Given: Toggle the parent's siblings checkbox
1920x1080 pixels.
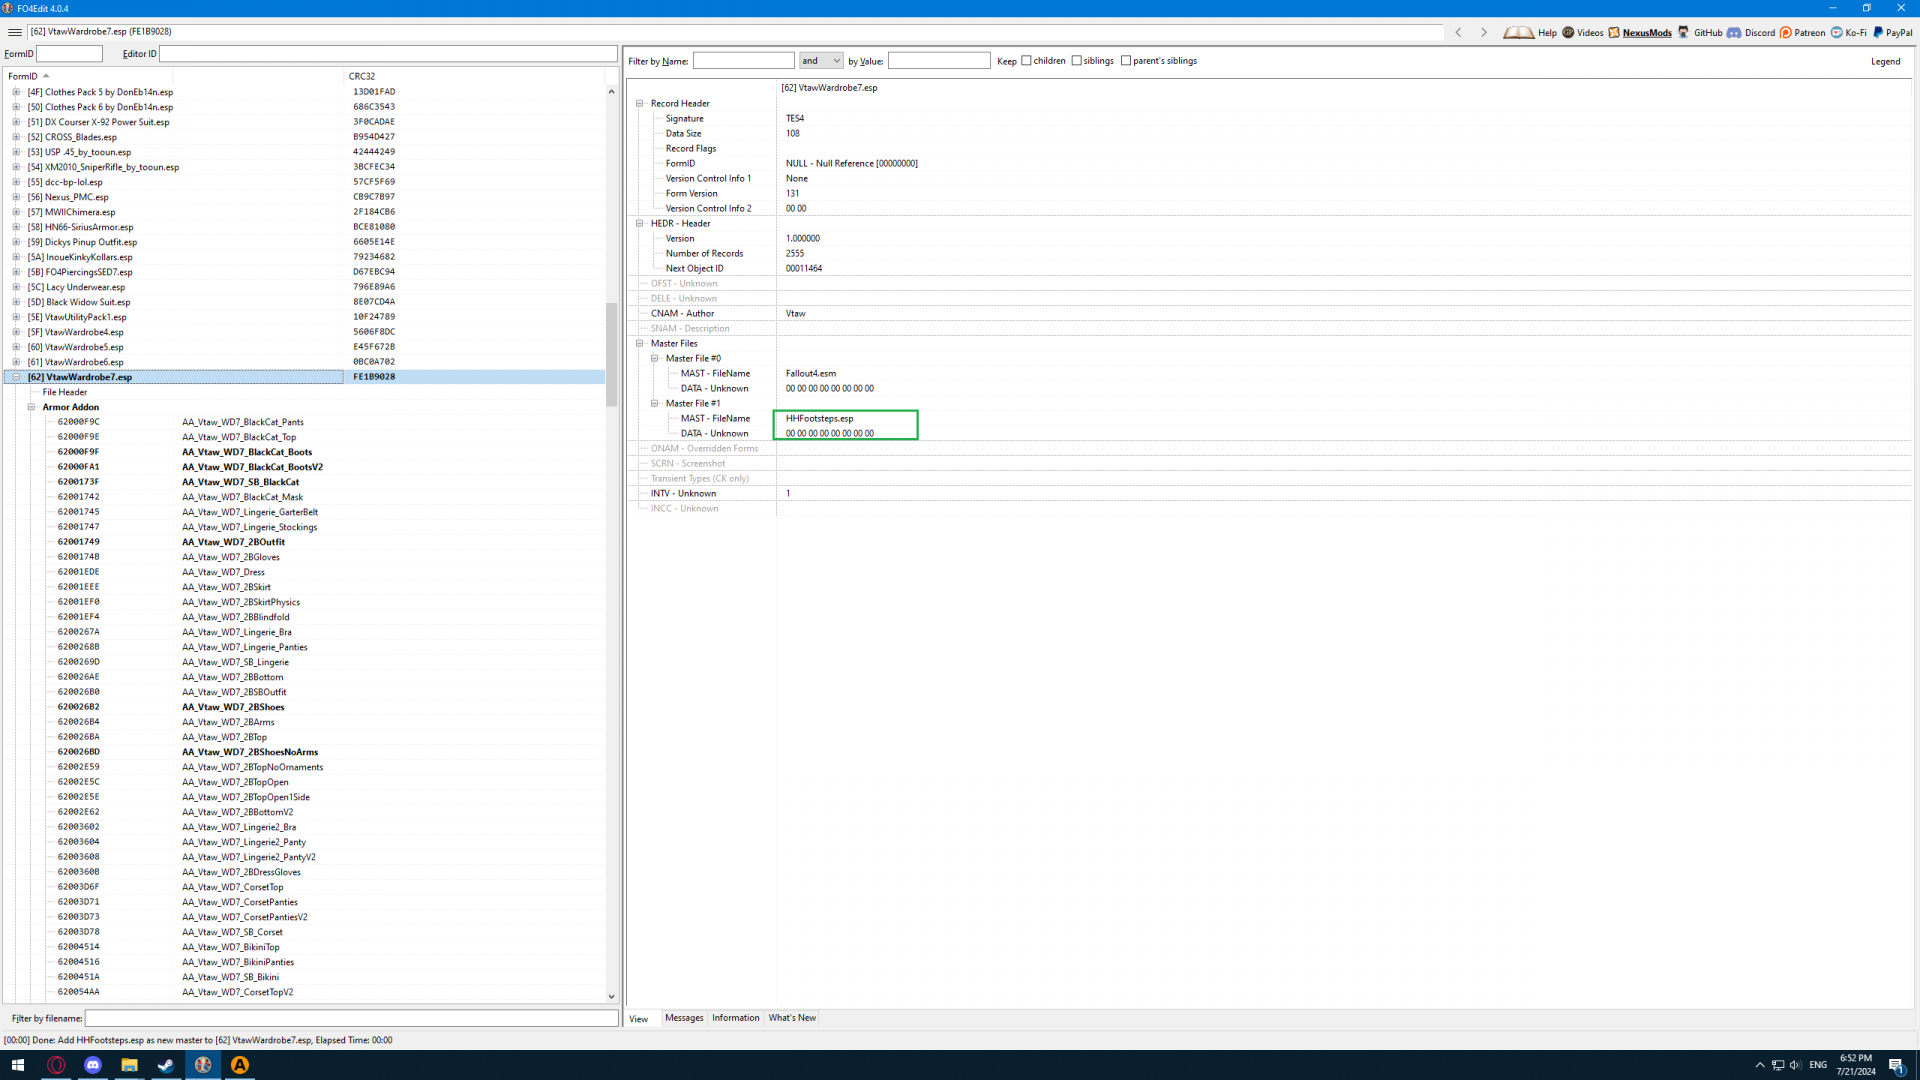Looking at the screenshot, I should click(1126, 61).
